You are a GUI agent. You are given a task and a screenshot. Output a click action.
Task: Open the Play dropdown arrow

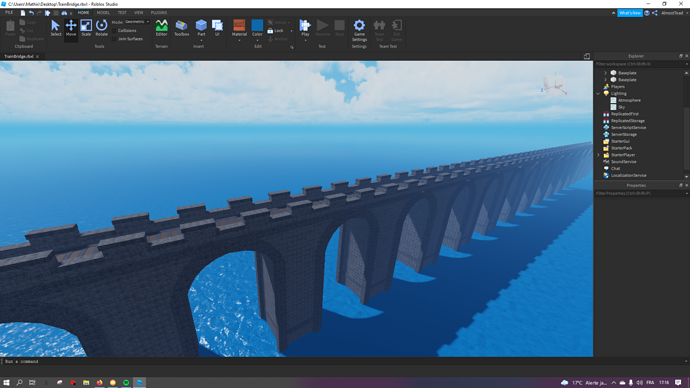tap(305, 41)
